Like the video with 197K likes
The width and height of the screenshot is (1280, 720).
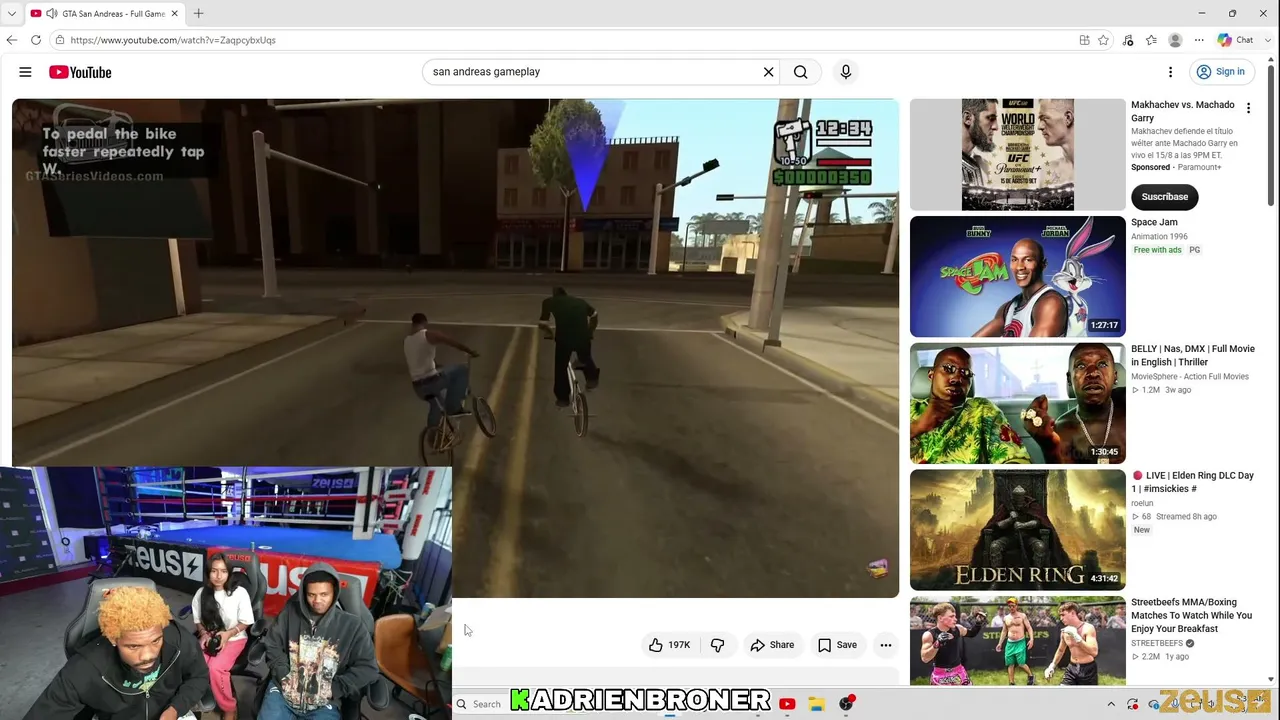[x=669, y=645]
